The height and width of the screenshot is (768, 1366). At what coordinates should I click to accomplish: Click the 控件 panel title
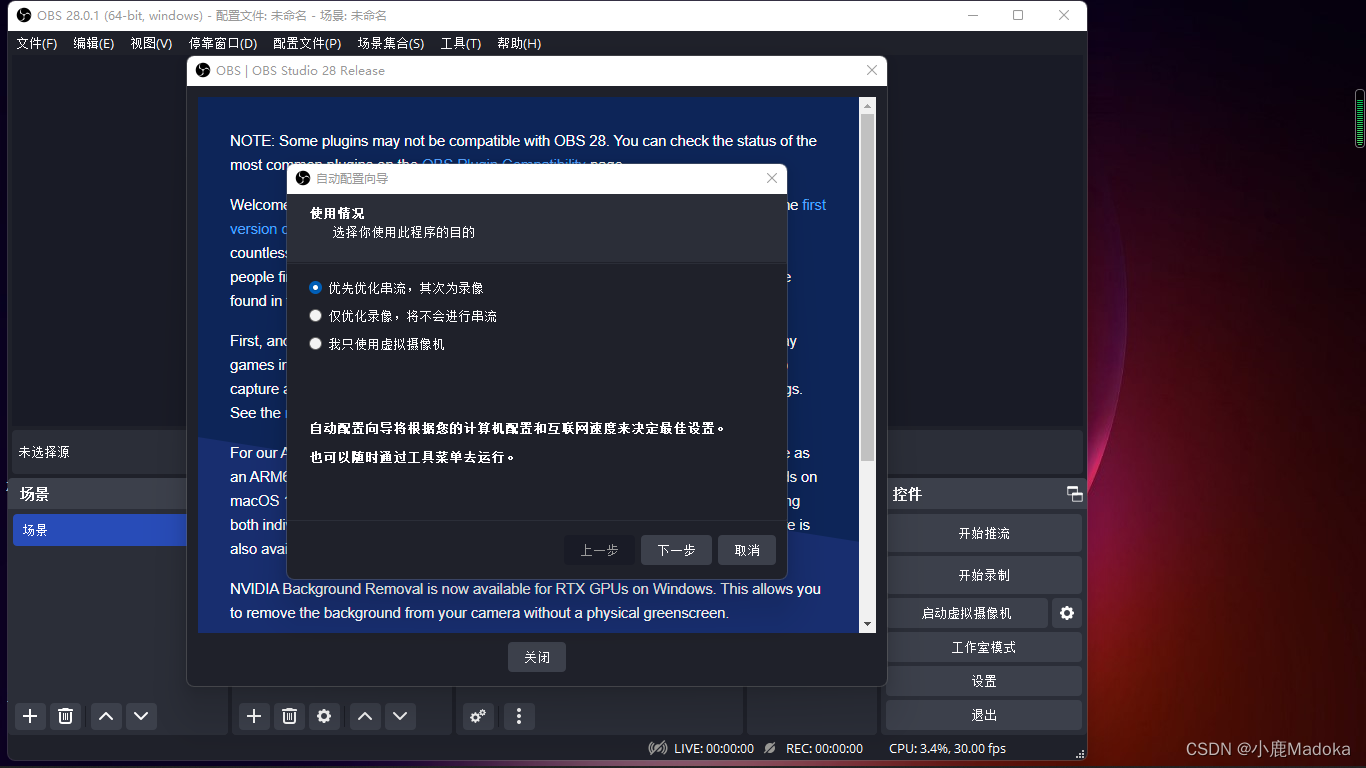tap(908, 494)
